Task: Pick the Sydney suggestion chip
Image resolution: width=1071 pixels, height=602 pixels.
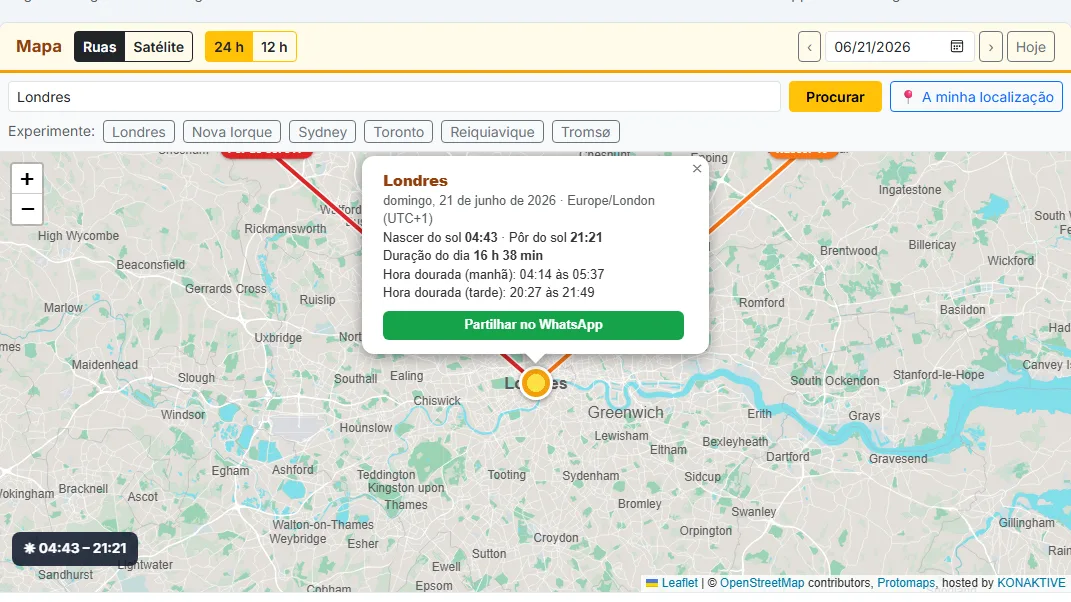Action: point(322,132)
